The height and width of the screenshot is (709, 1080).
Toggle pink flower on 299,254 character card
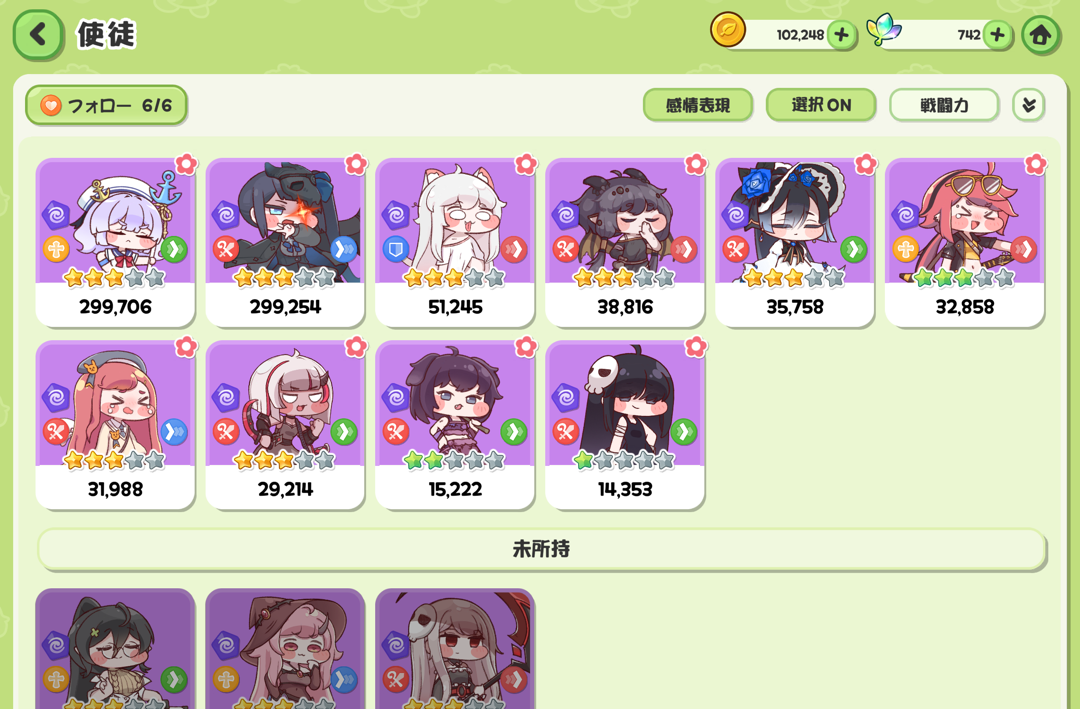(355, 164)
